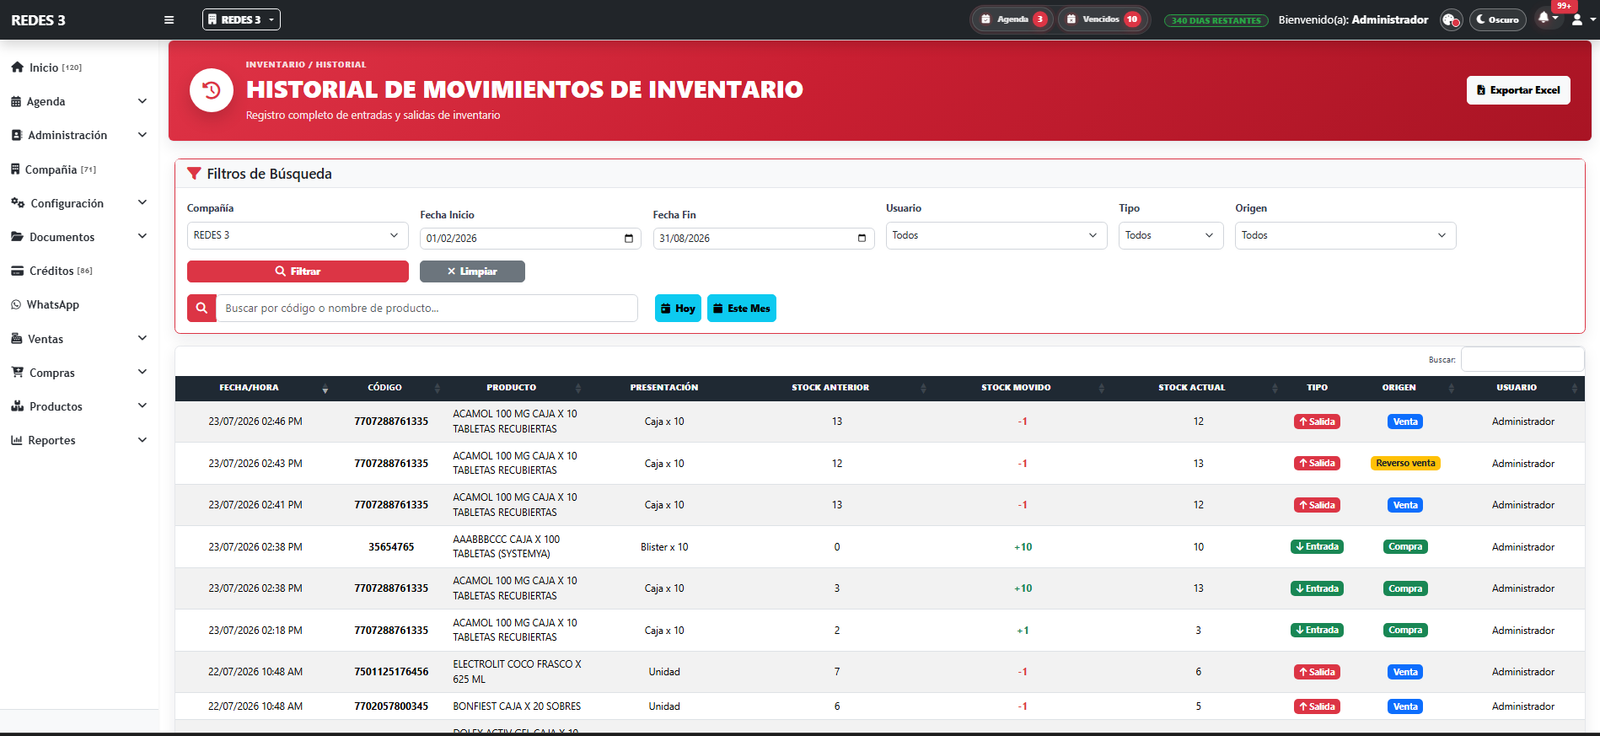Open the Agenda notifications badge
Viewport: 1600px width, 736px height.
[x=1012, y=19]
